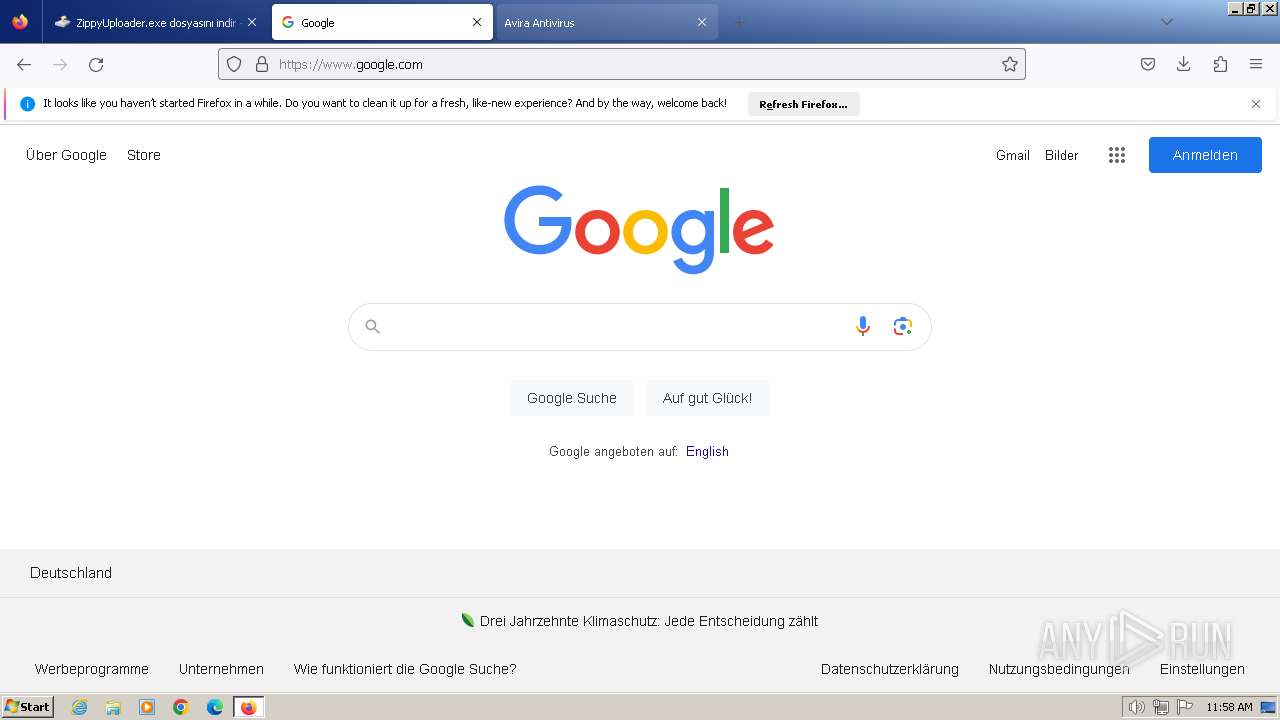Open Nutzungsbedingungen footer link
Screen dimensions: 1280x720
[x=1059, y=669]
